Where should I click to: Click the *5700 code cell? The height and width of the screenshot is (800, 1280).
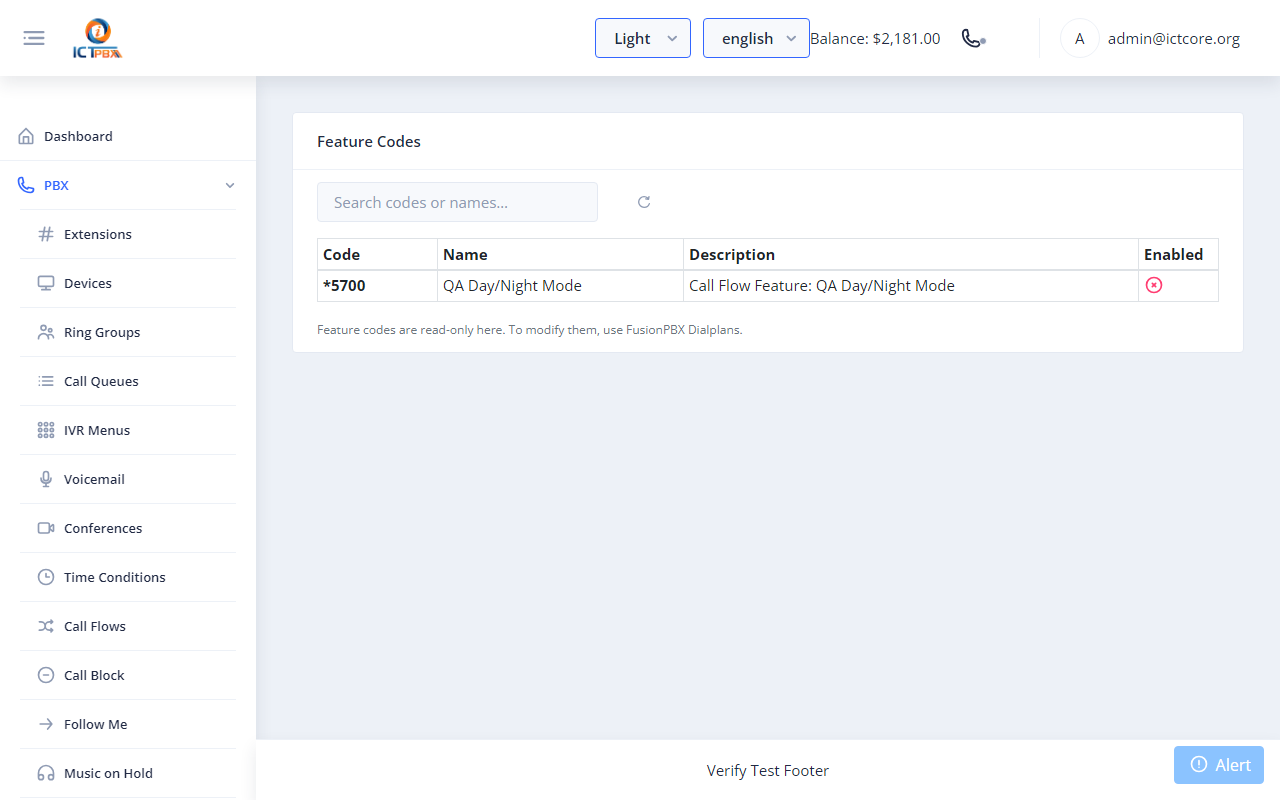(377, 286)
